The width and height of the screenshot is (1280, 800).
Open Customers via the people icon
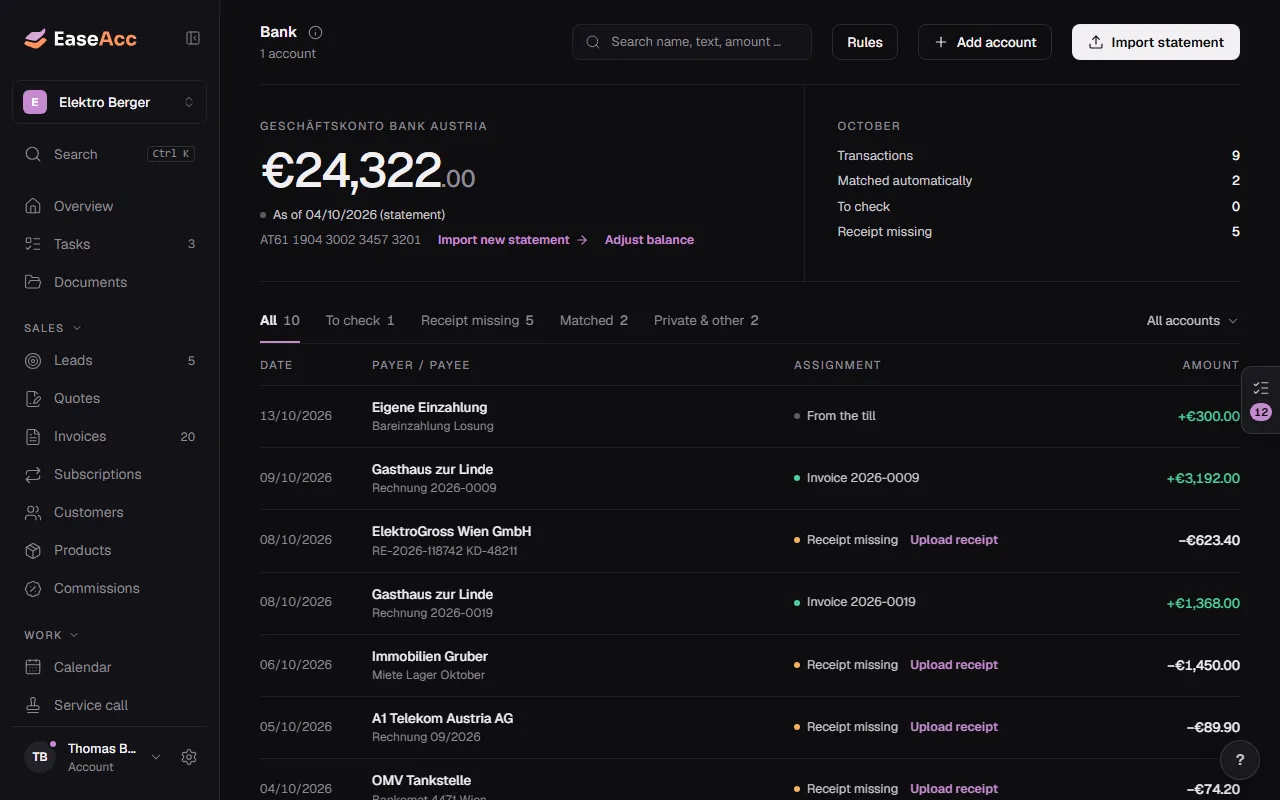[x=33, y=512]
